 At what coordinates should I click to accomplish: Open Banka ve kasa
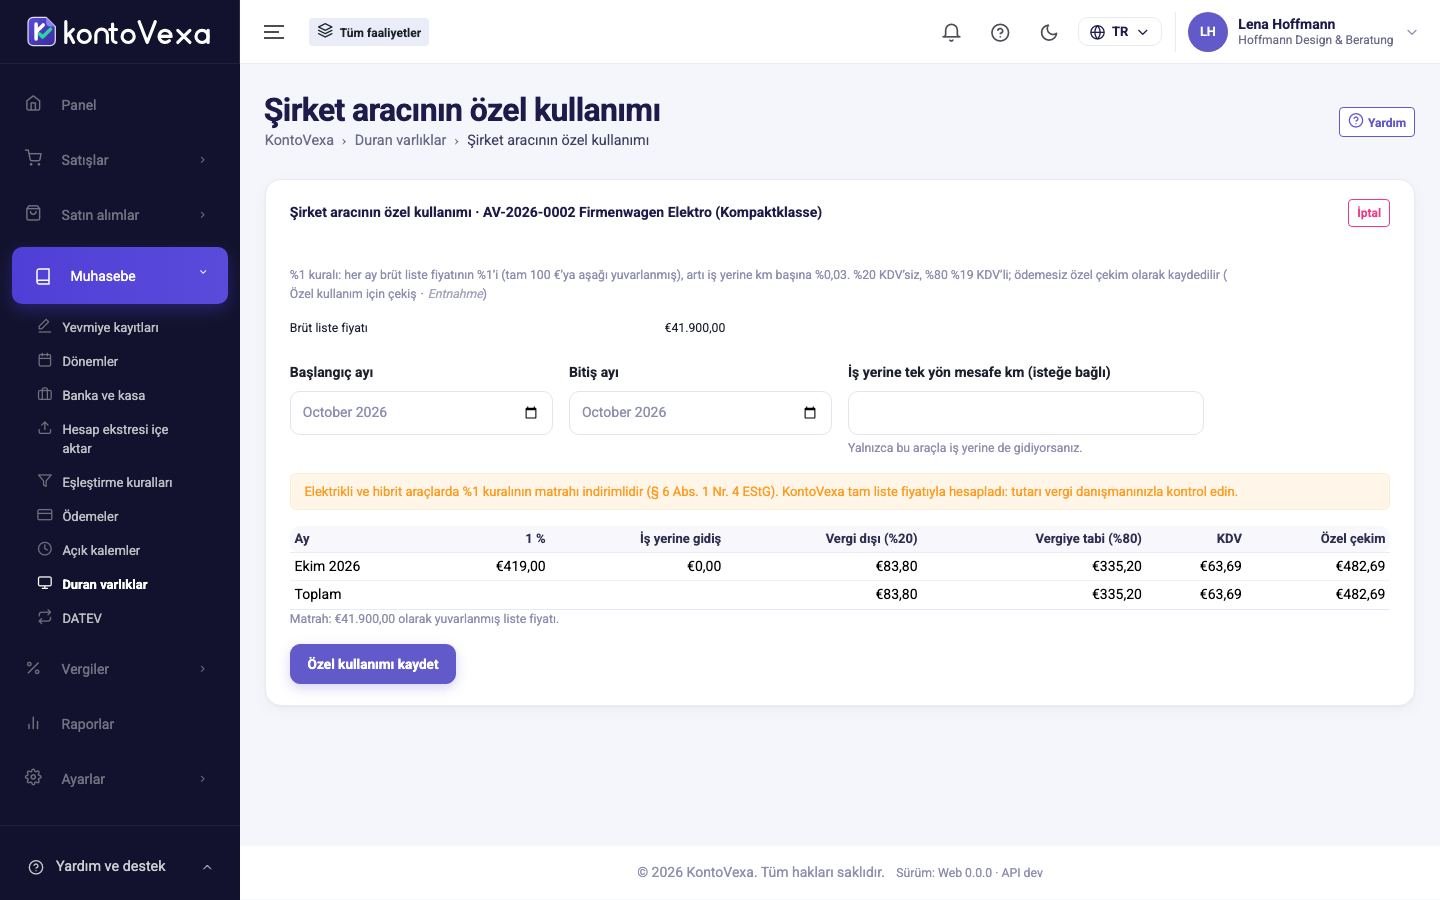(103, 395)
